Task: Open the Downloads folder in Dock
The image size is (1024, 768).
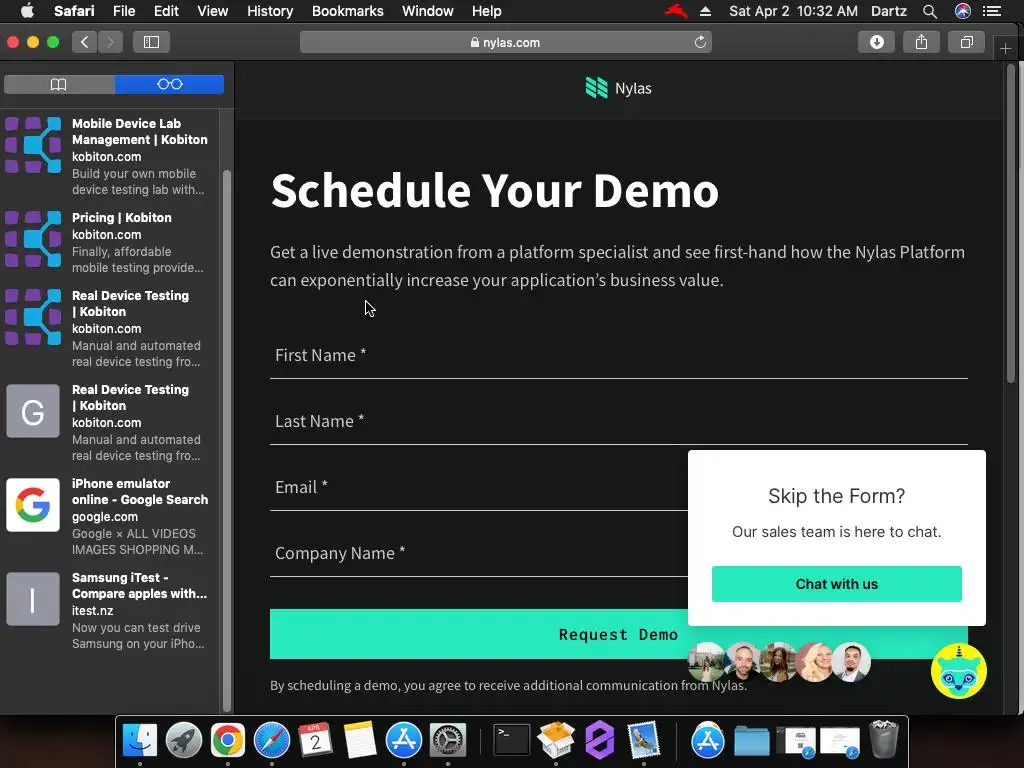Action: 752,741
